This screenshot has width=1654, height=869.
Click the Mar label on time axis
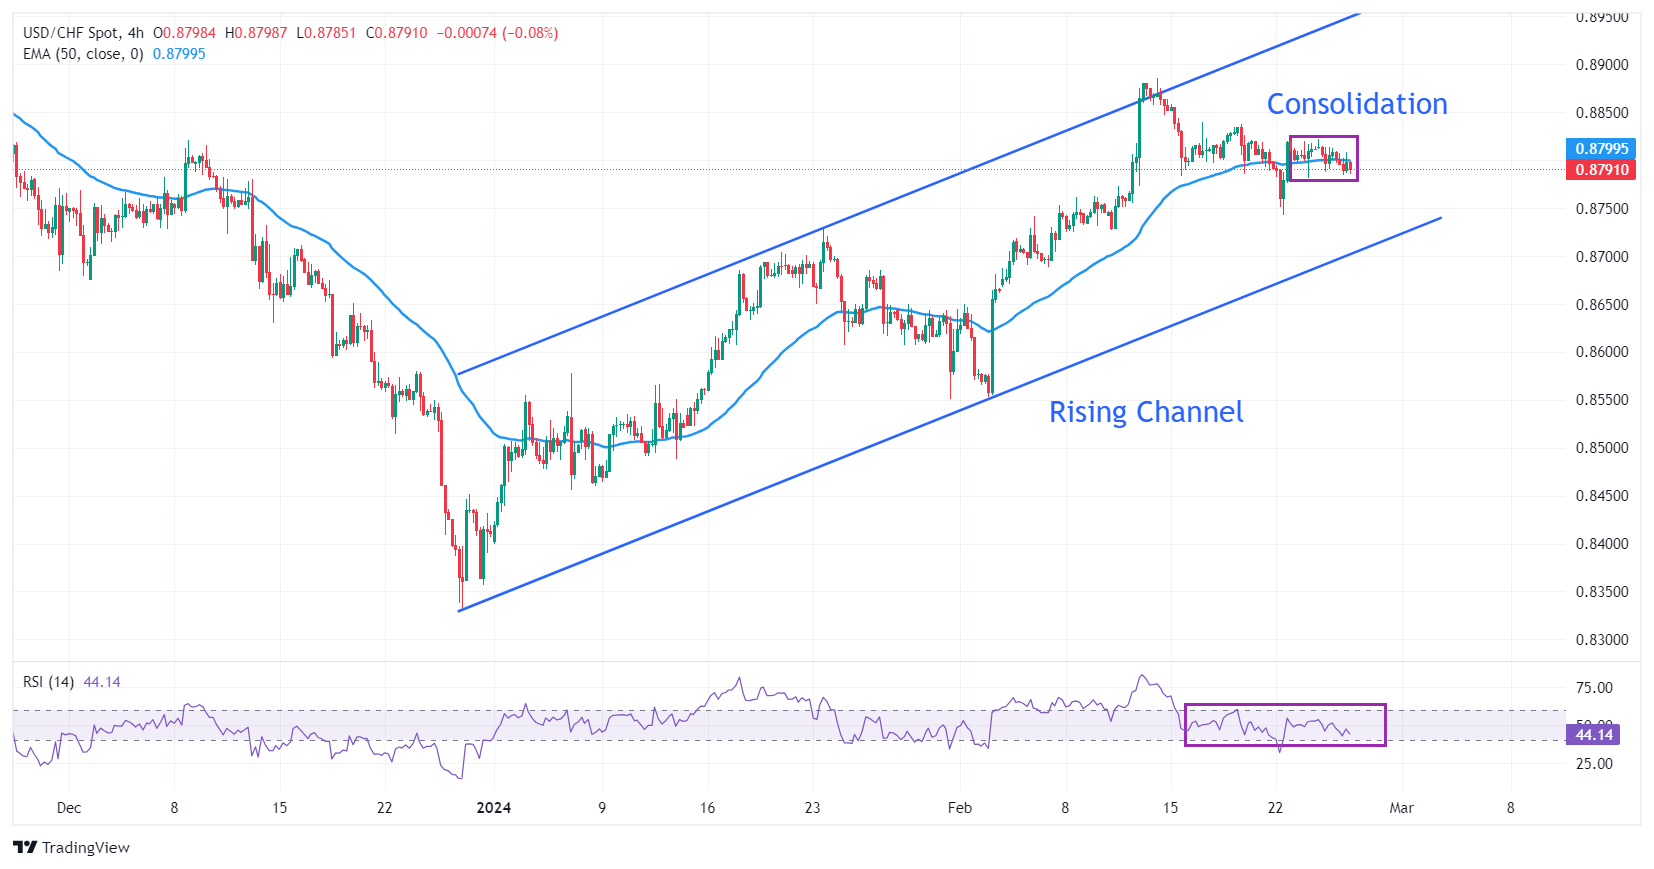1401,808
